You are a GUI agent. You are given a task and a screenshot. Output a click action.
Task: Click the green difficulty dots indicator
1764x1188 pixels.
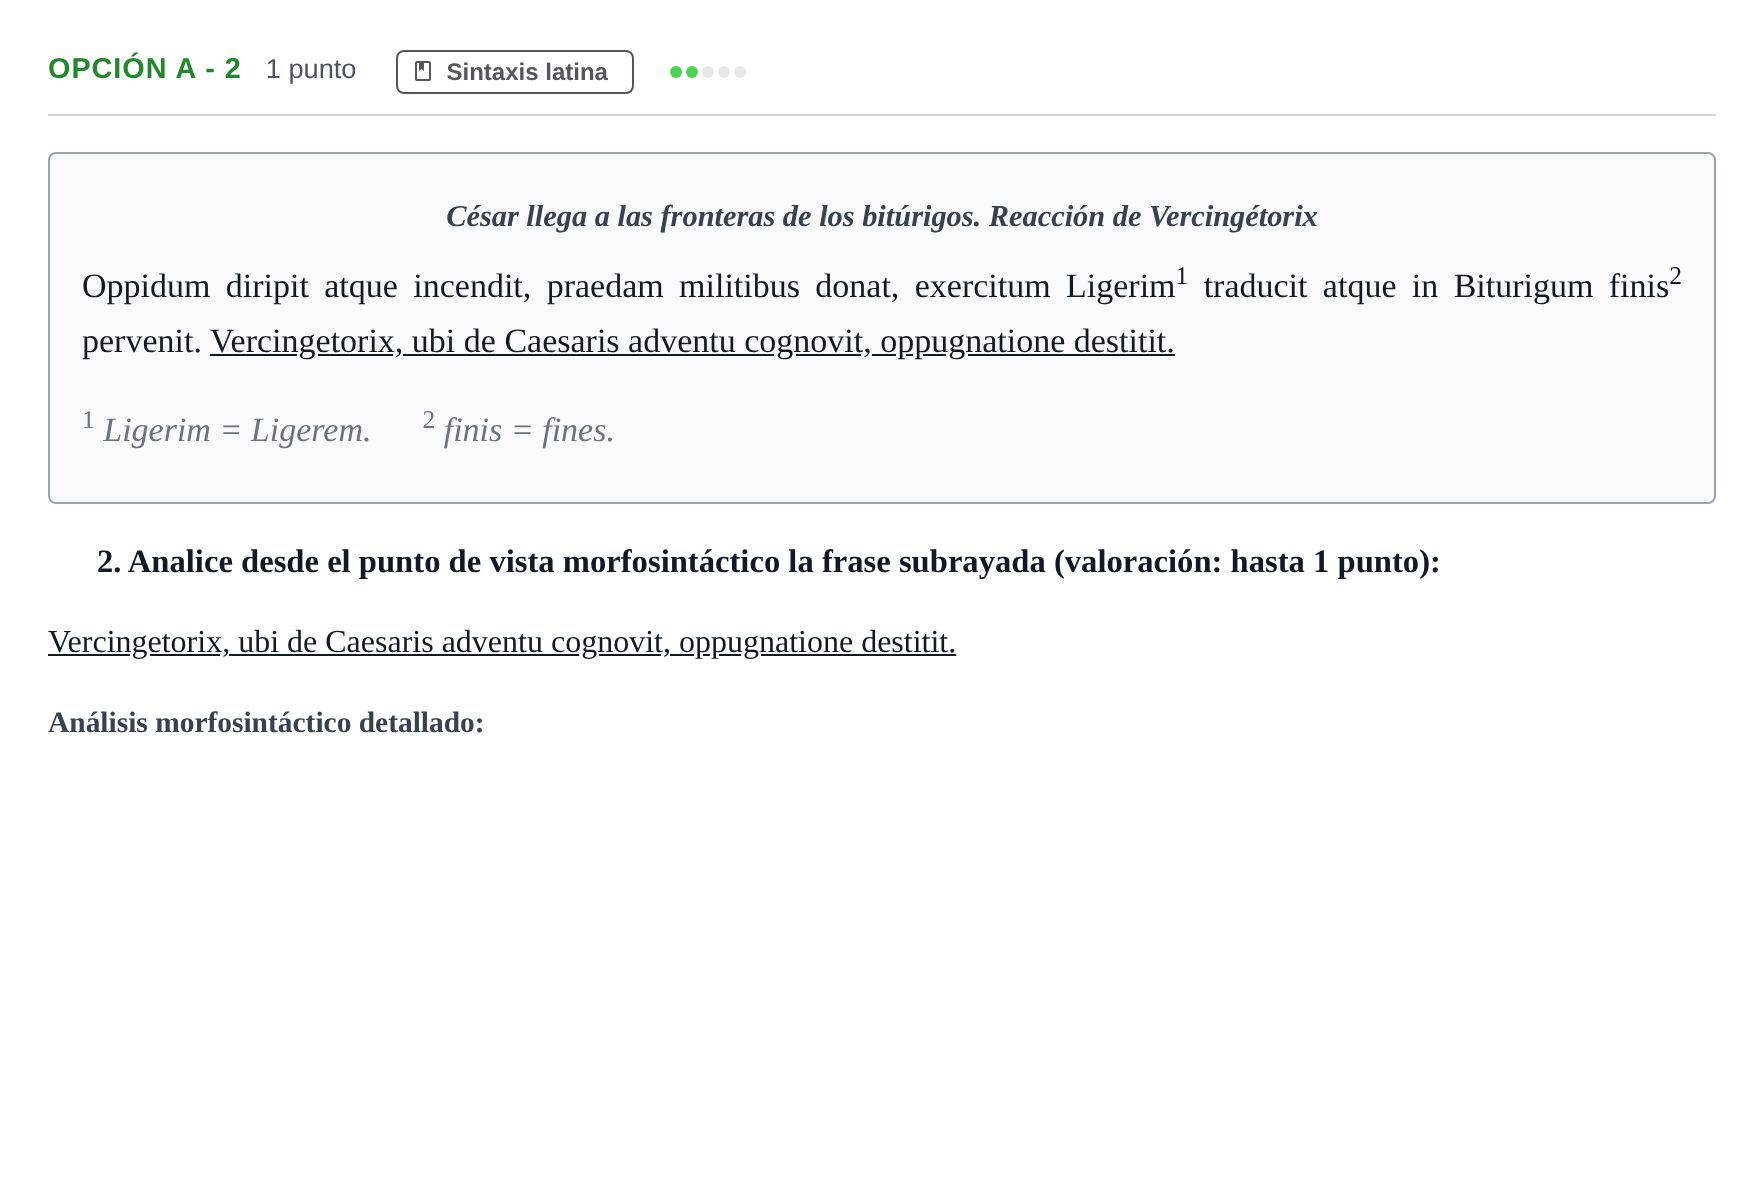(x=708, y=72)
